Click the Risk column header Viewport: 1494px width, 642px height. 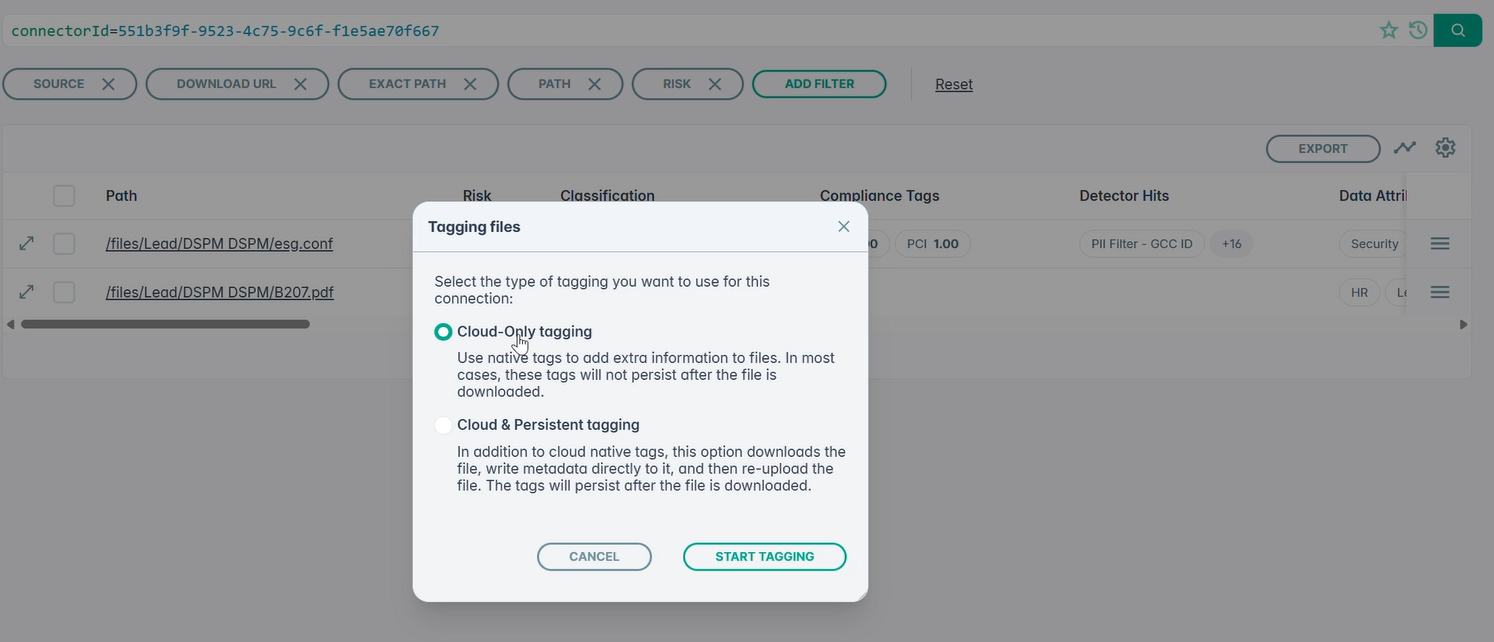(x=477, y=196)
